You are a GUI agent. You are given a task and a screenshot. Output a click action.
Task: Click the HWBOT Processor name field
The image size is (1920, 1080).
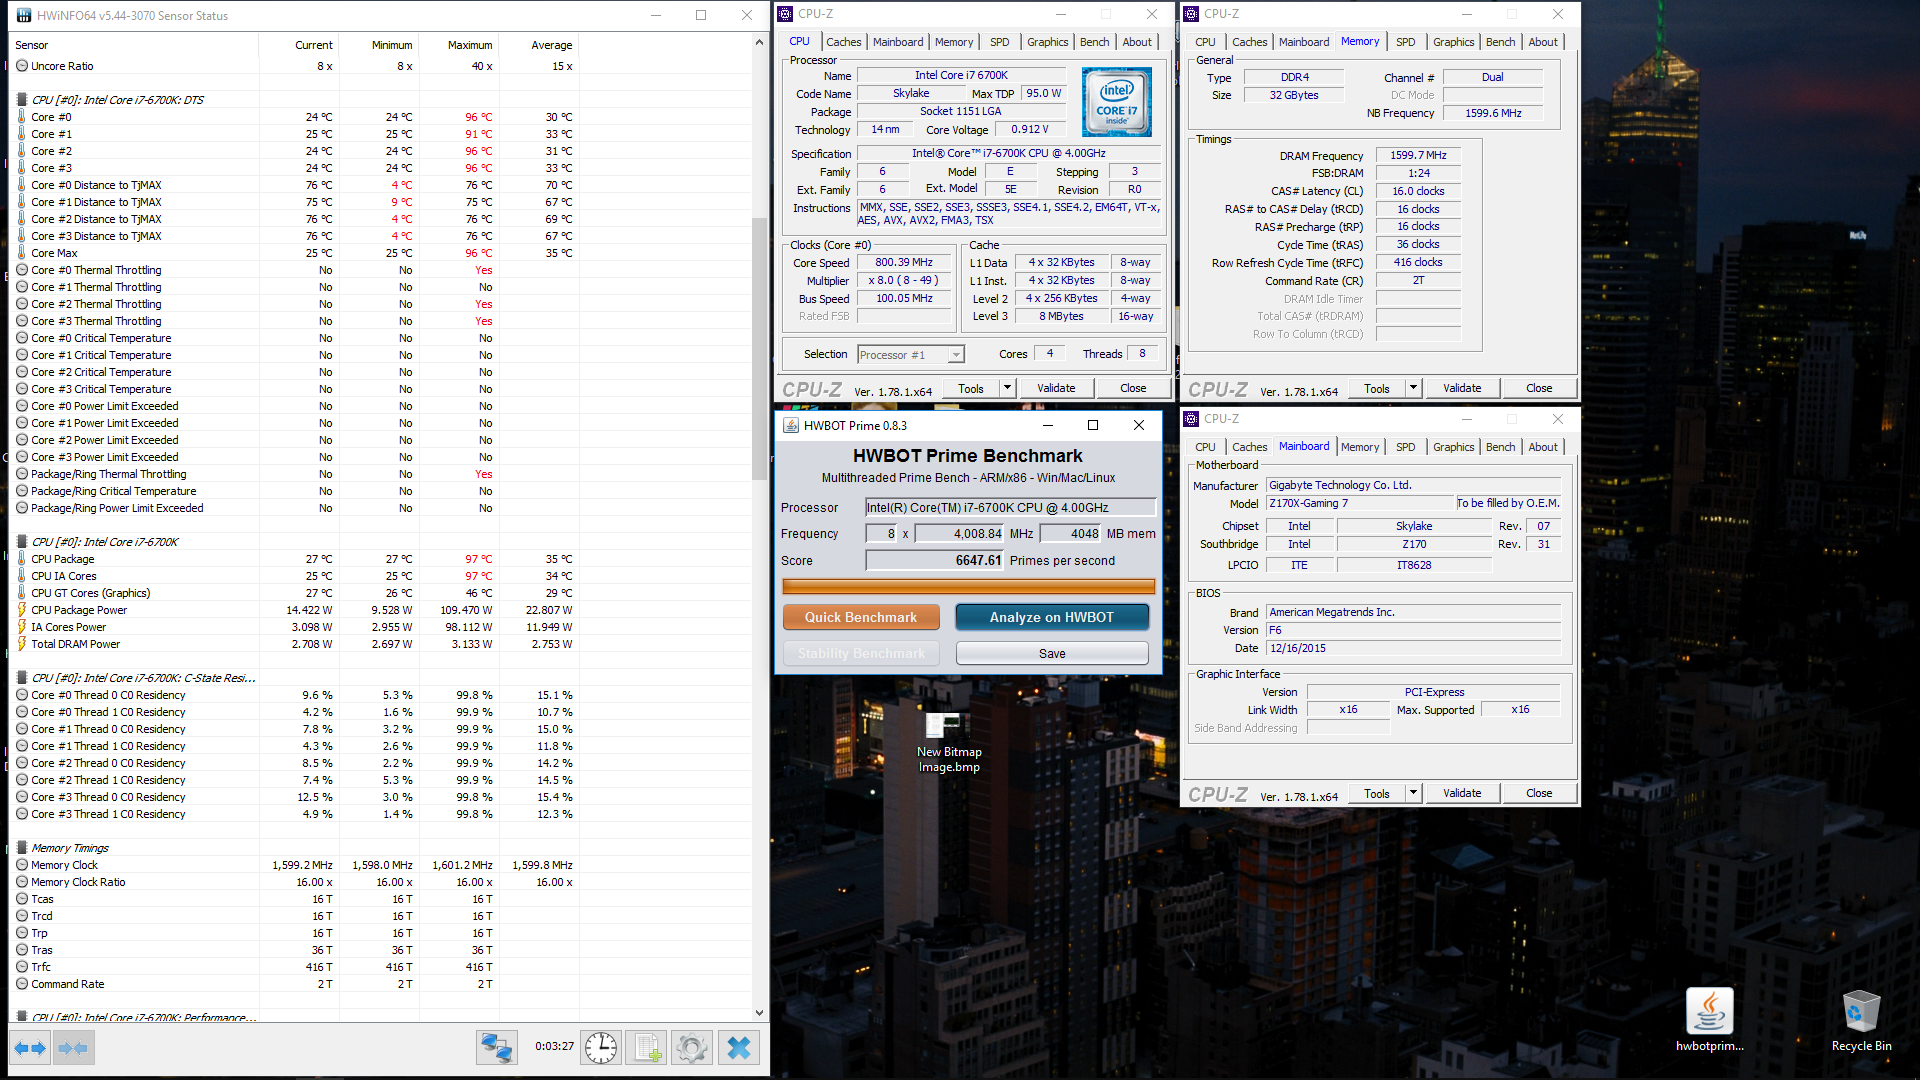1010,508
